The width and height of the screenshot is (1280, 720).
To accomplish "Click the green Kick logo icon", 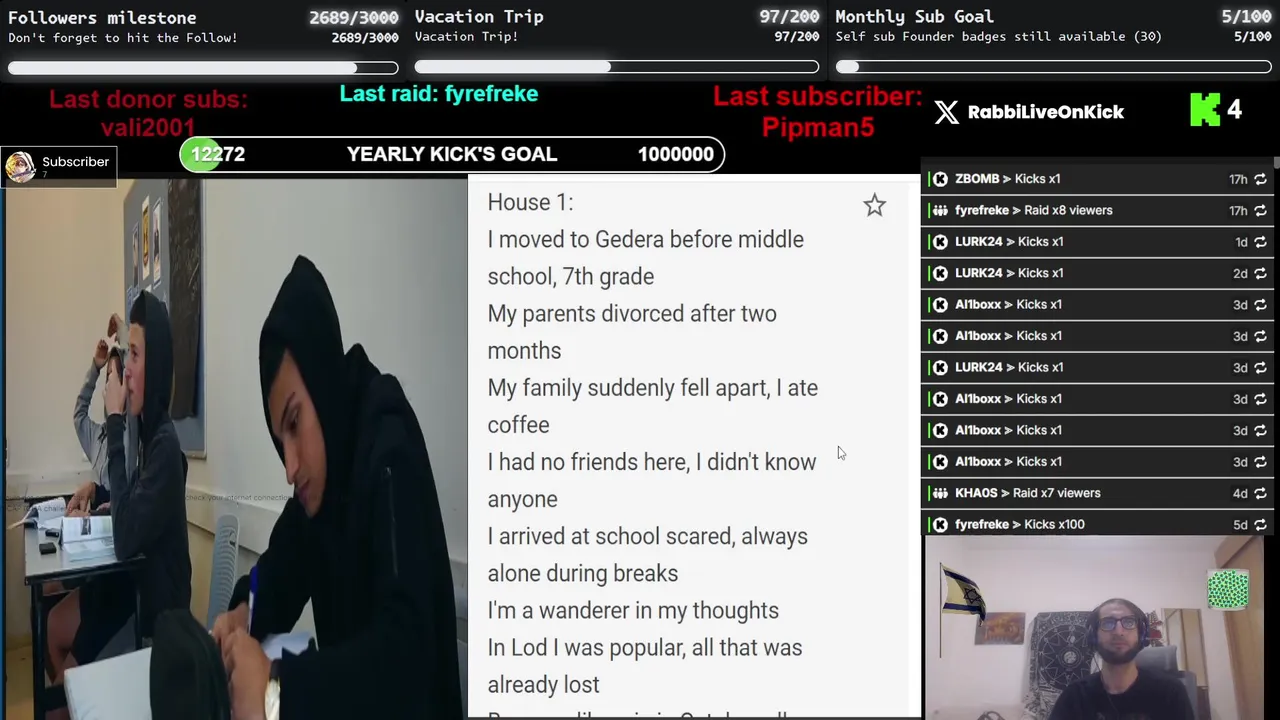I will point(1205,110).
